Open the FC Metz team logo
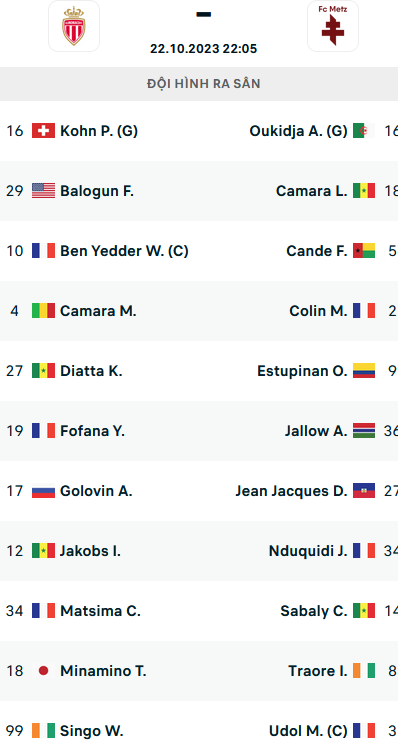Image resolution: width=398 pixels, height=747 pixels. (333, 26)
